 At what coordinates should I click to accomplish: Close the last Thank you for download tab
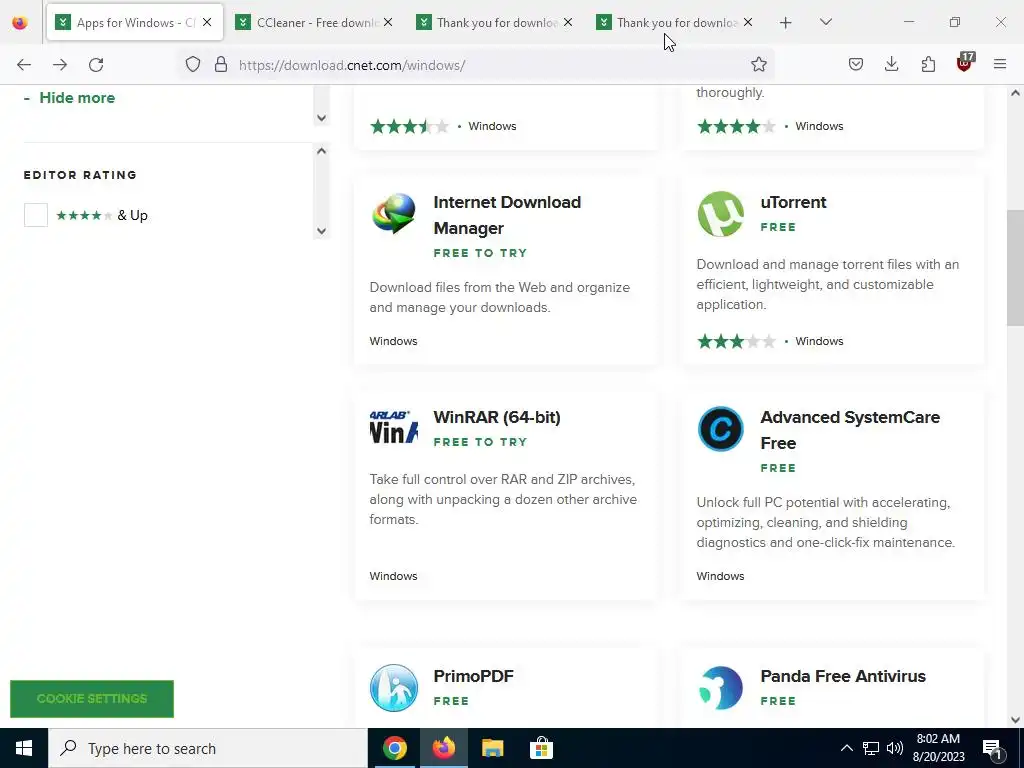(748, 22)
